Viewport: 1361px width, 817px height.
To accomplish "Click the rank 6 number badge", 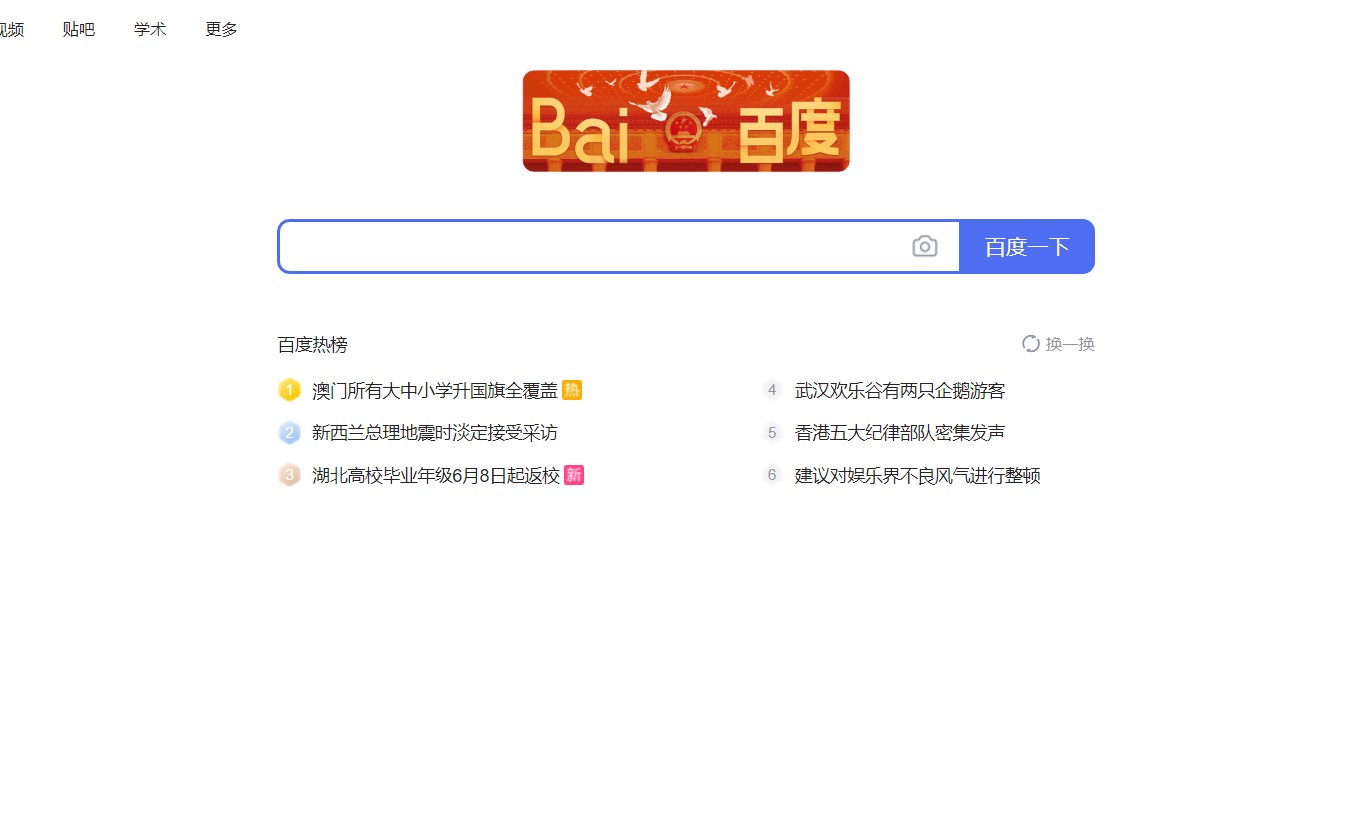I will 772,475.
